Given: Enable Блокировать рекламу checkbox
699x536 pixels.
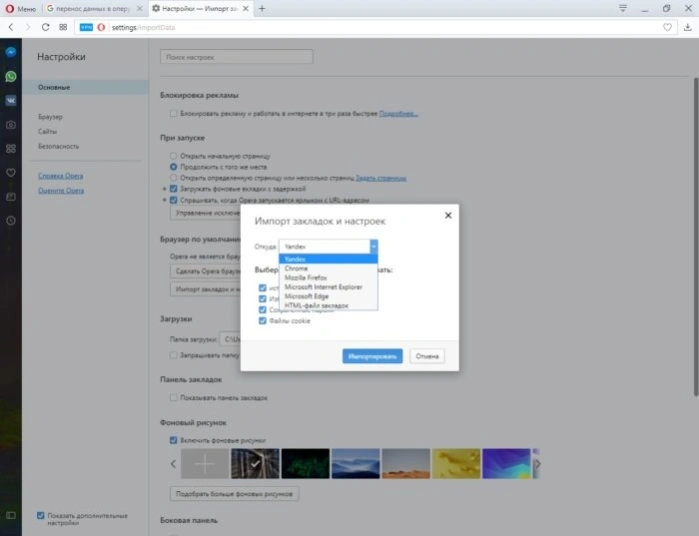Looking at the screenshot, I should pyautogui.click(x=173, y=114).
